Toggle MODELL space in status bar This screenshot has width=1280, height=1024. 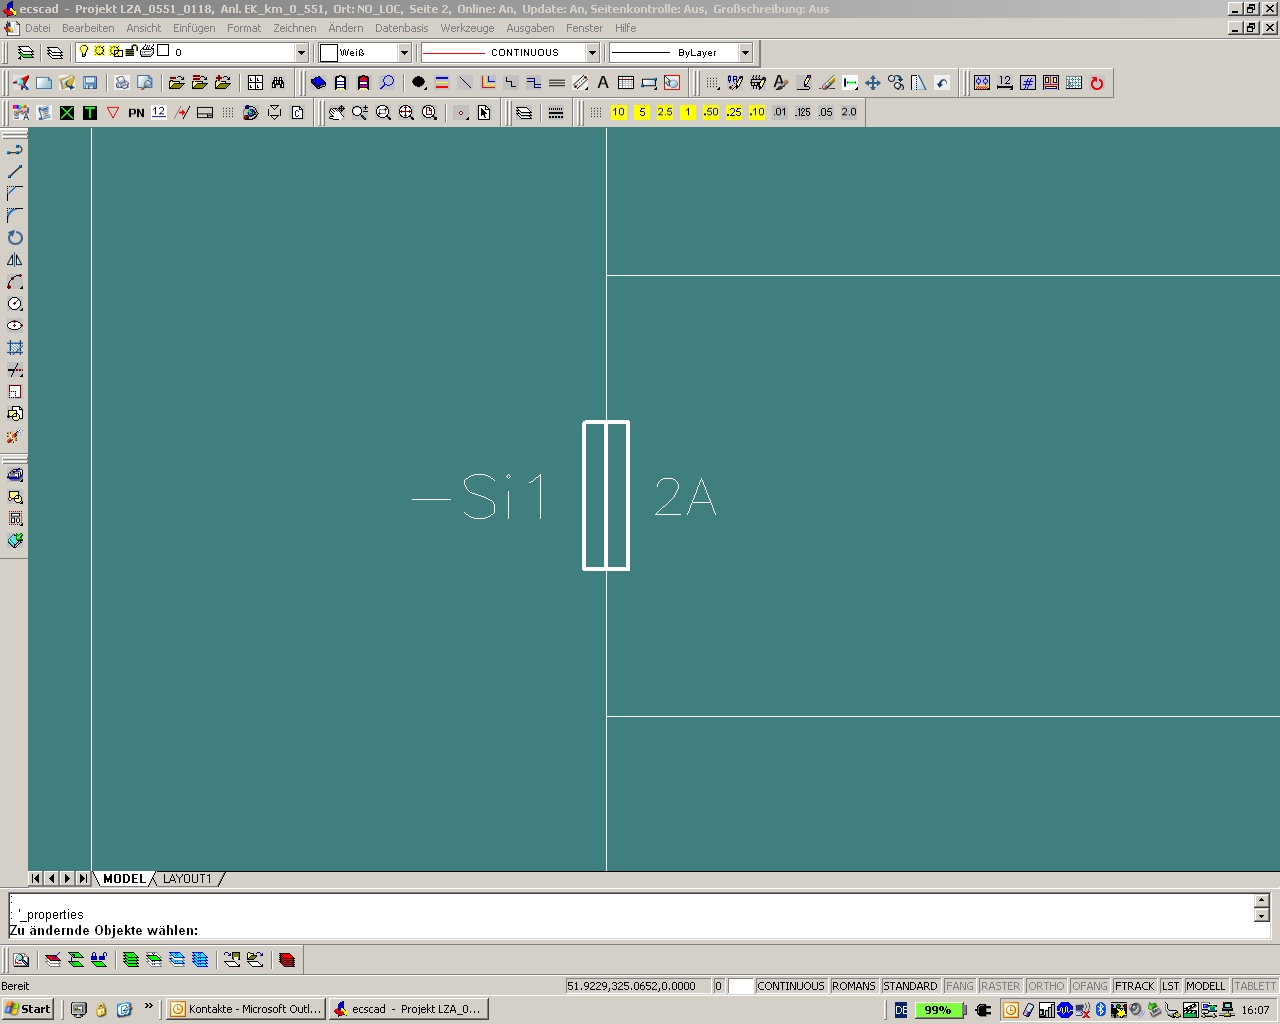point(1205,986)
